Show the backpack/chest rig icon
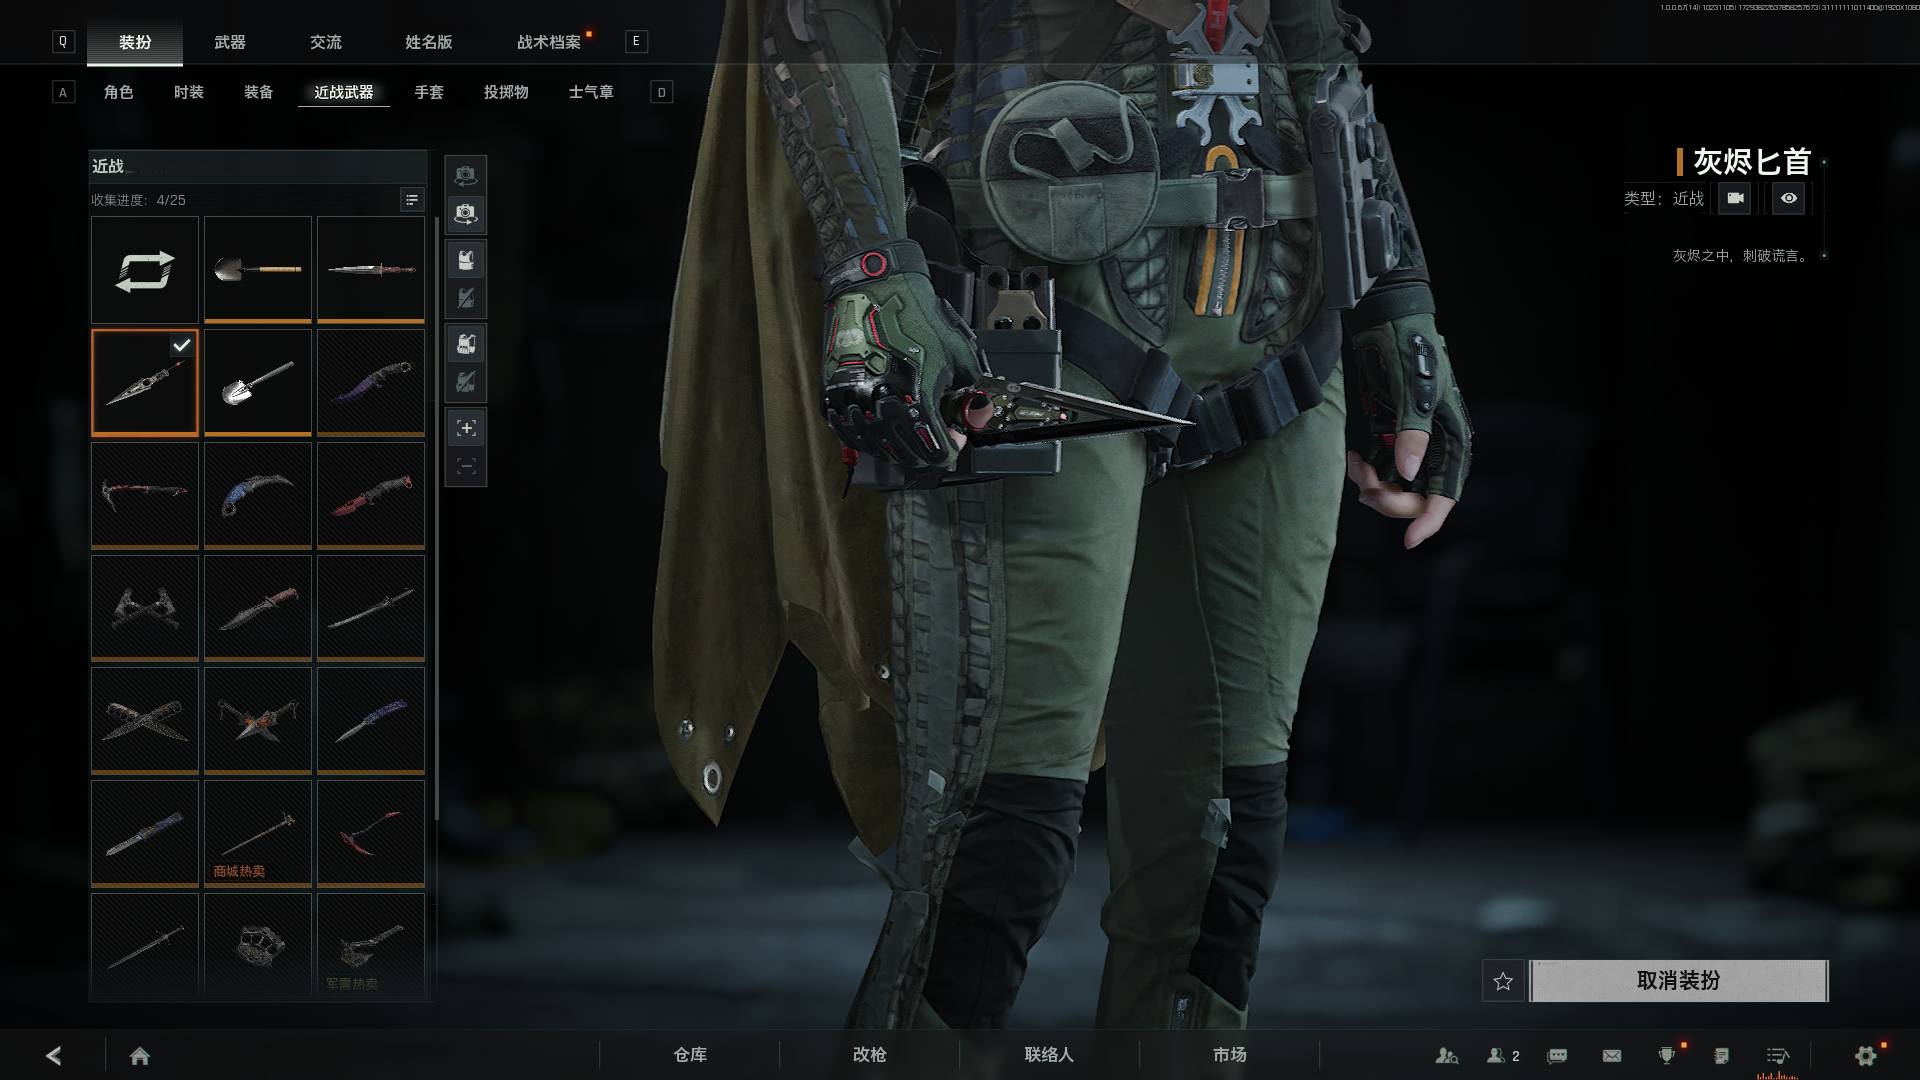This screenshot has width=1920, height=1080. pyautogui.click(x=466, y=344)
